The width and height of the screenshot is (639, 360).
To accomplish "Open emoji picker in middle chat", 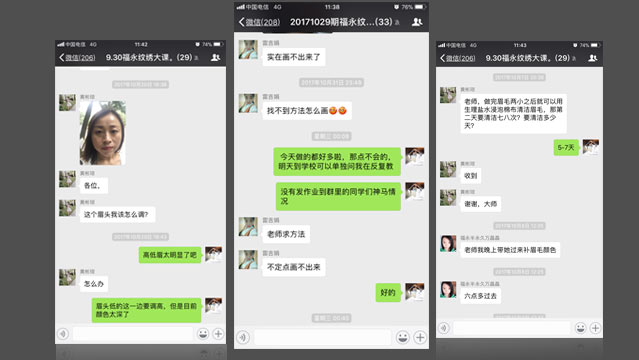I will [x=403, y=337].
